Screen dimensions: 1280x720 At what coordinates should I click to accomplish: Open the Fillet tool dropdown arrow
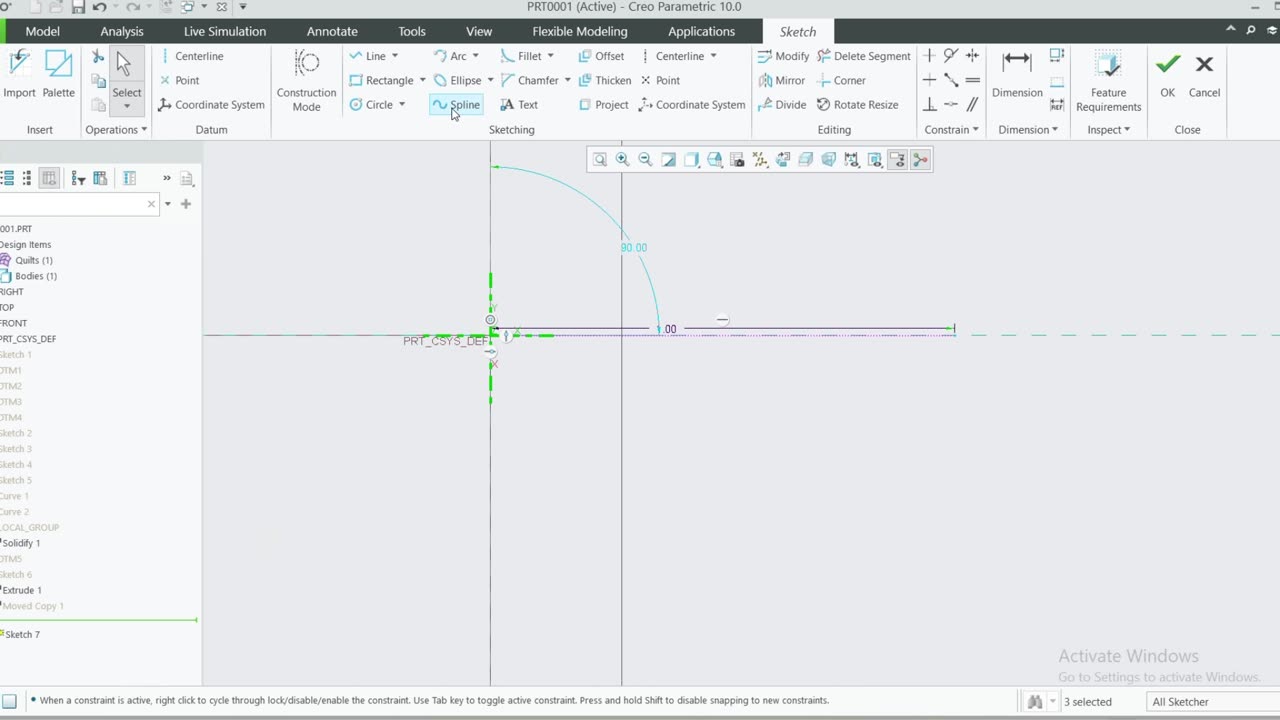click(550, 56)
